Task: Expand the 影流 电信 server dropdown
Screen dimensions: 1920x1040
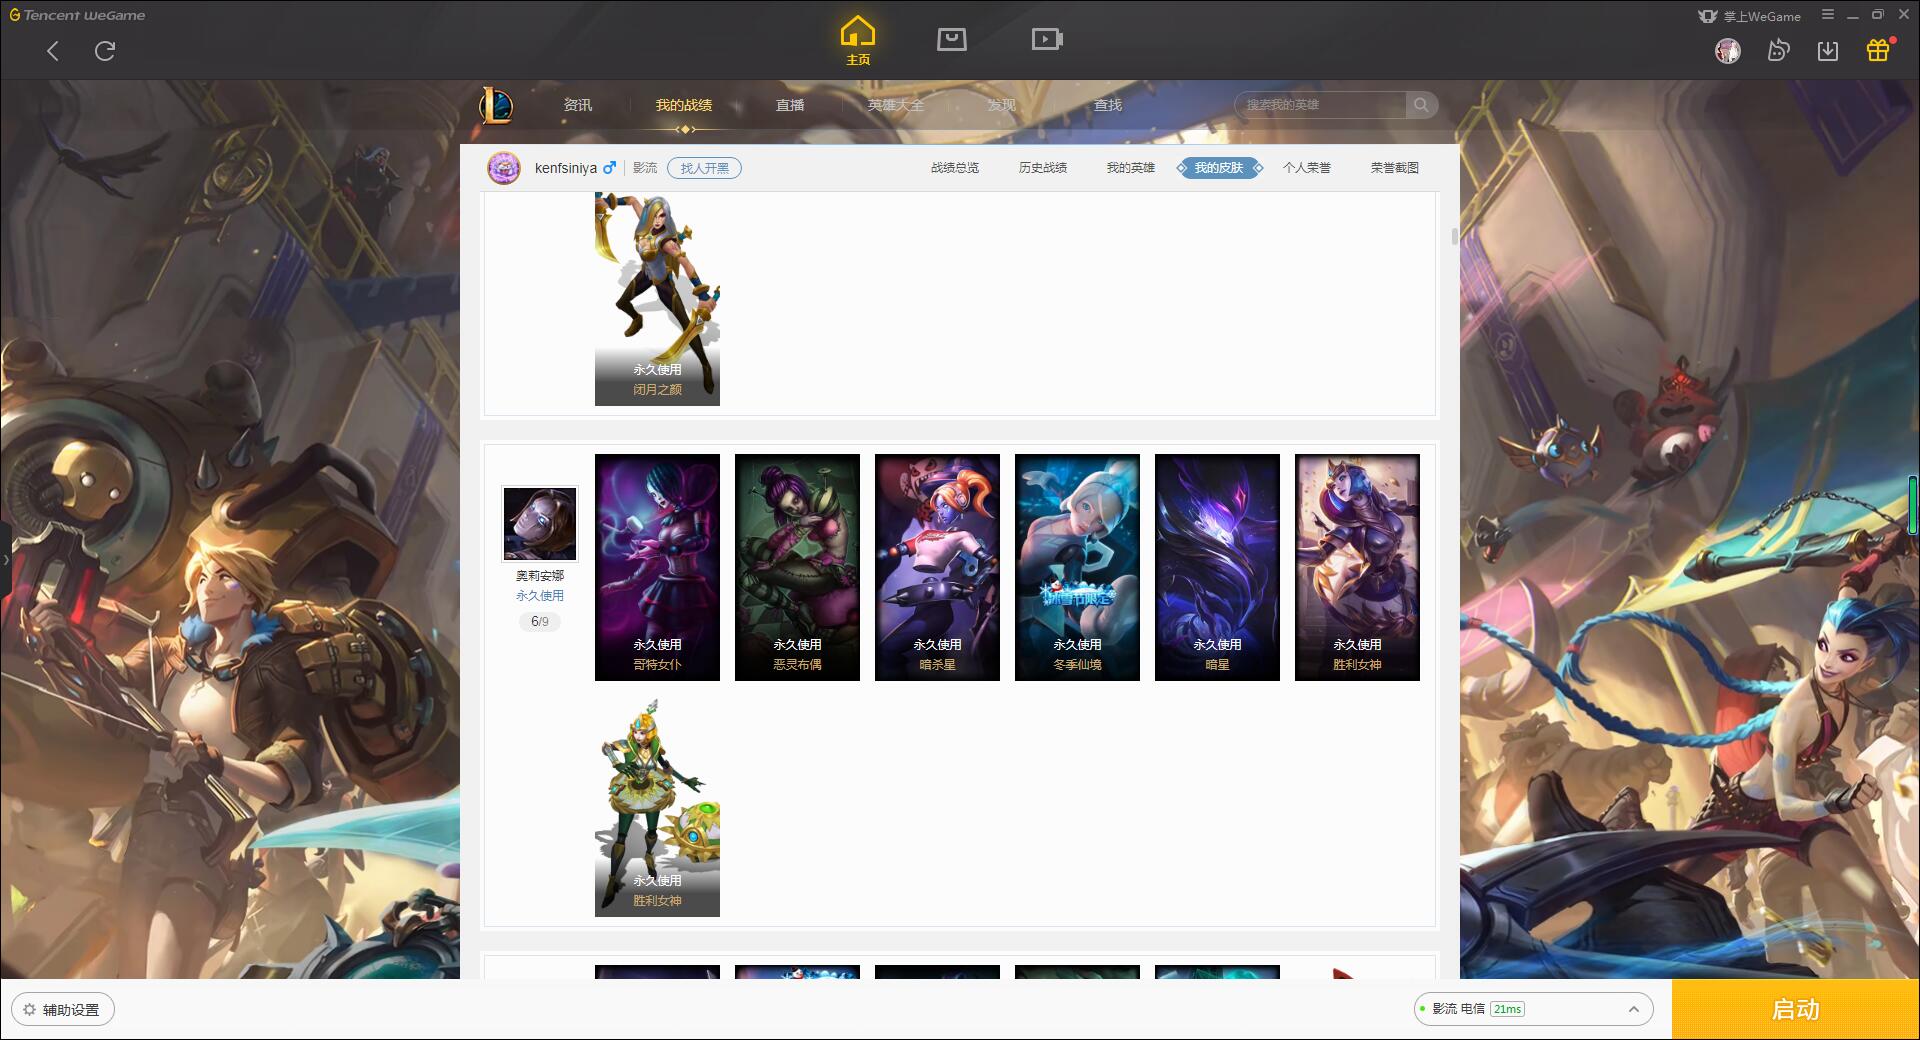Action: click(x=1532, y=1009)
